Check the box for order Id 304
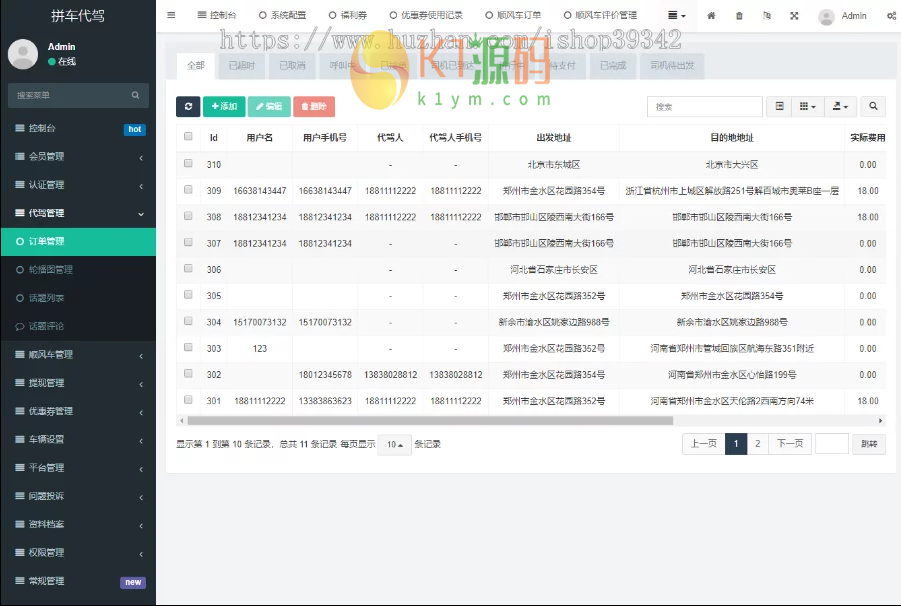Viewport: 901px width, 606px height. [x=188, y=321]
